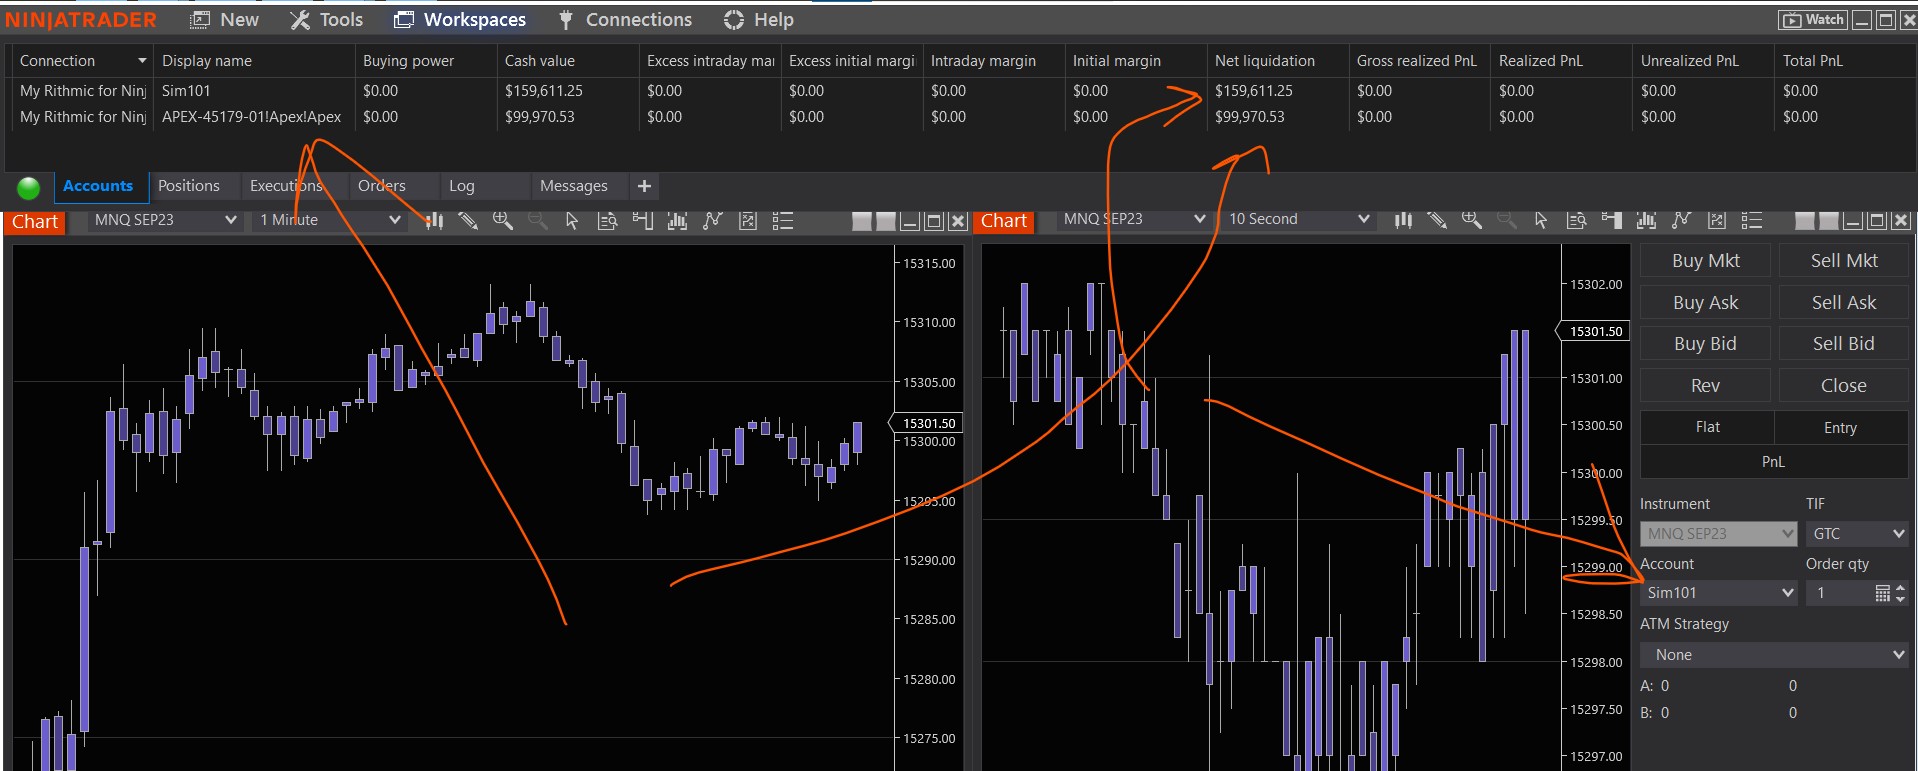Click the Close position button
Screen dimensions: 1918x771
(x=1844, y=386)
